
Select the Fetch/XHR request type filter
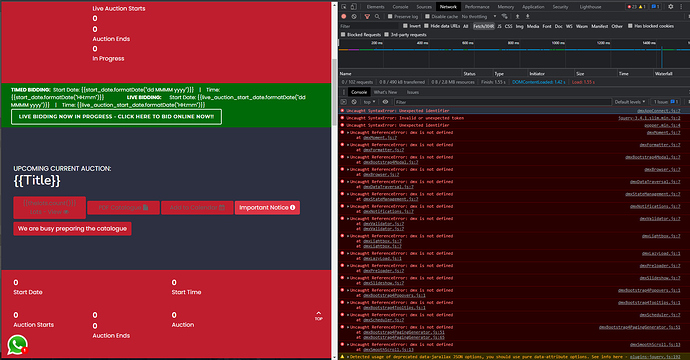[x=484, y=26]
